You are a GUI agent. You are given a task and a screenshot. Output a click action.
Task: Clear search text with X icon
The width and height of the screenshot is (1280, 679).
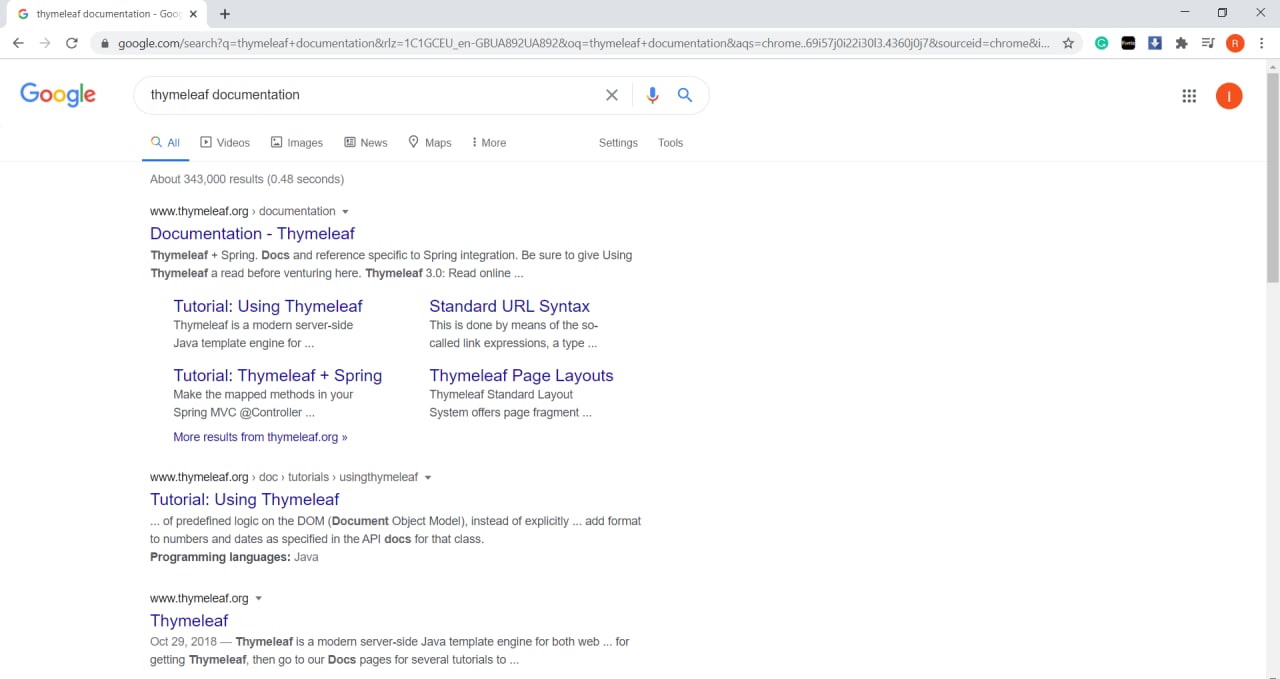(x=612, y=95)
